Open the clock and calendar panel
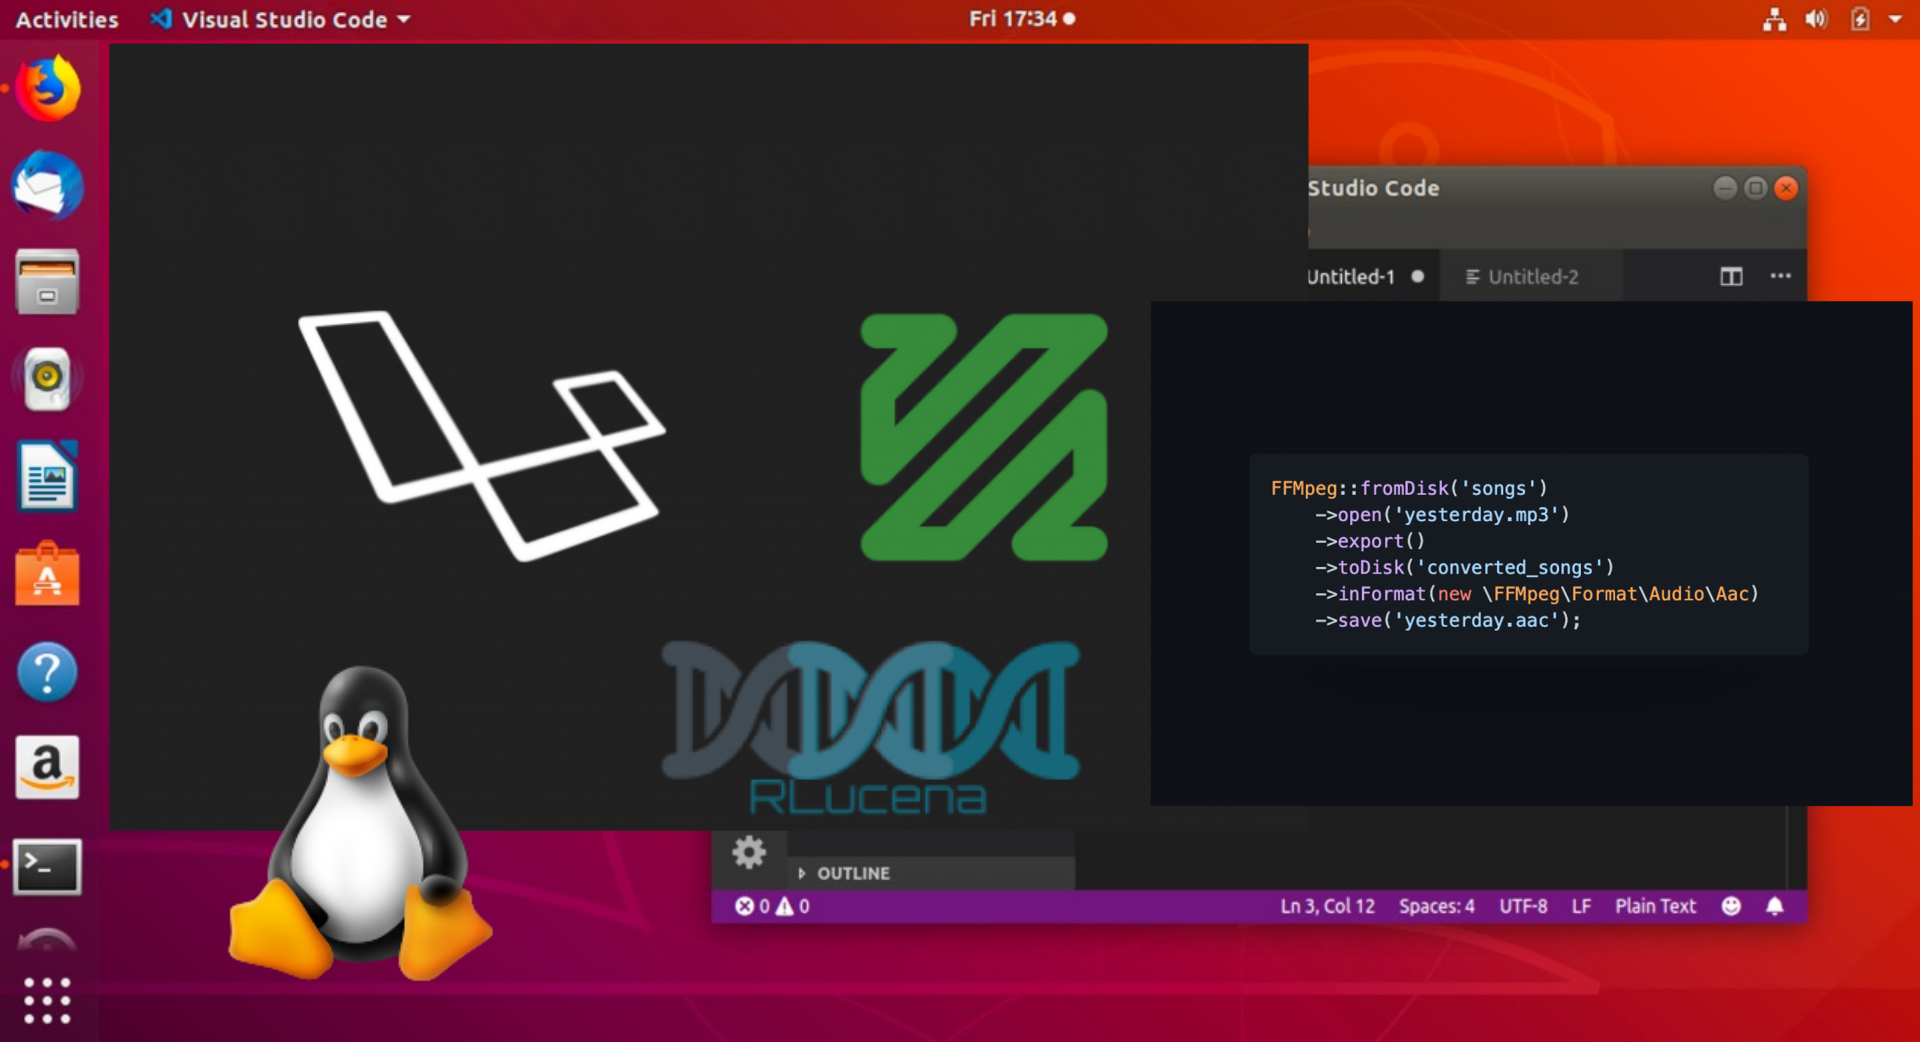 [x=1022, y=18]
